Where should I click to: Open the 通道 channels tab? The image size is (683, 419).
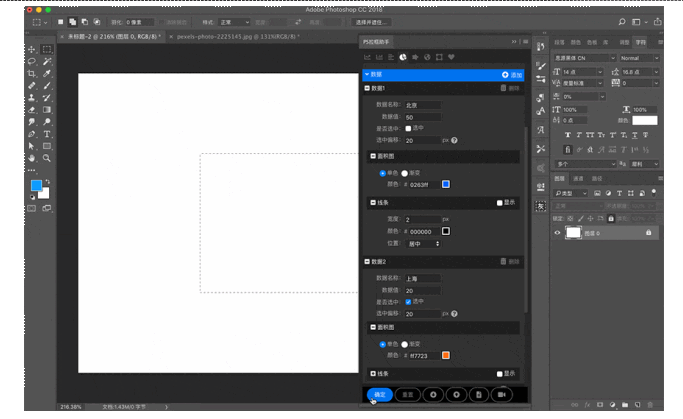578,179
